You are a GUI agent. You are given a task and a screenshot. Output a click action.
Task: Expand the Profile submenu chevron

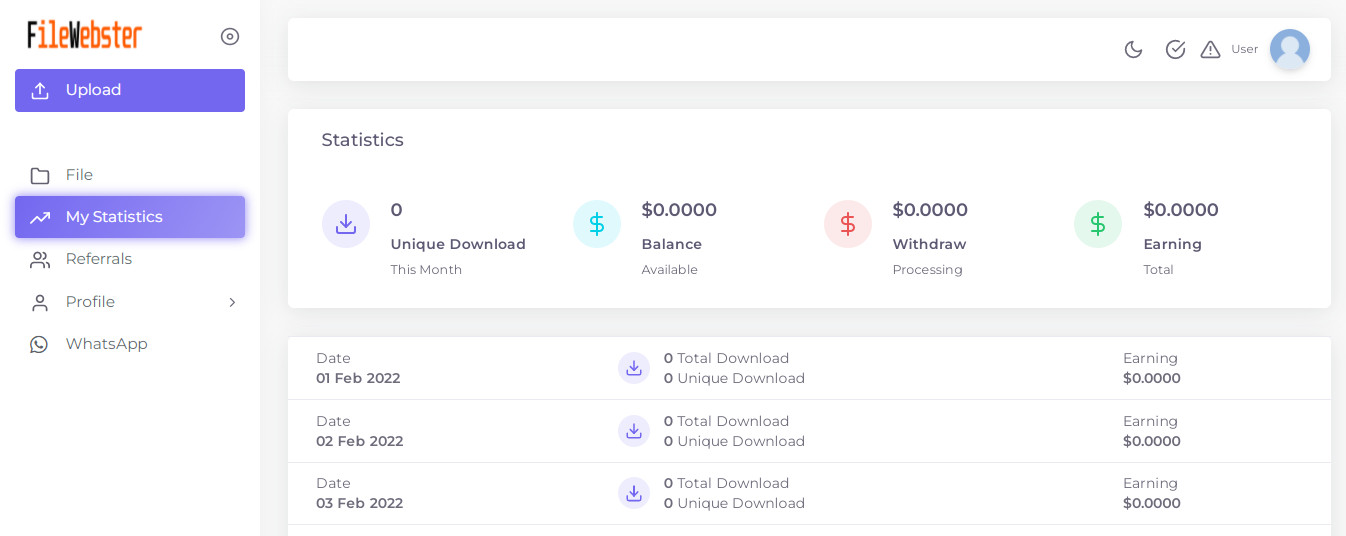[x=232, y=302]
